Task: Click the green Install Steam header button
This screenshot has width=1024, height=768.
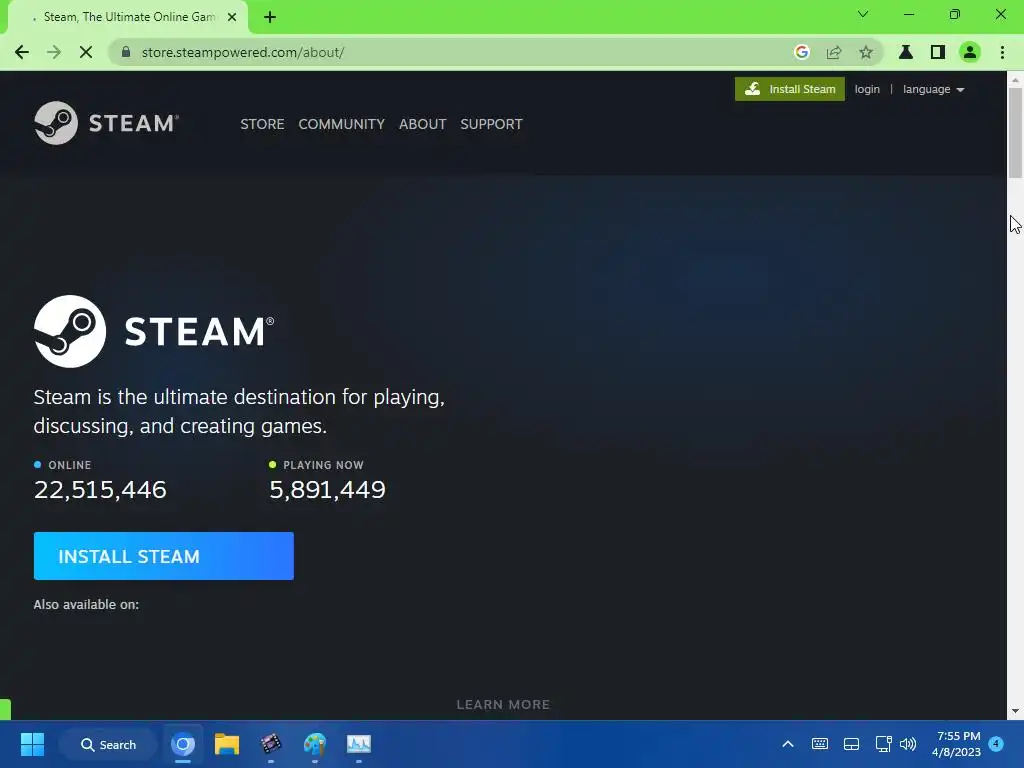Action: [x=790, y=89]
